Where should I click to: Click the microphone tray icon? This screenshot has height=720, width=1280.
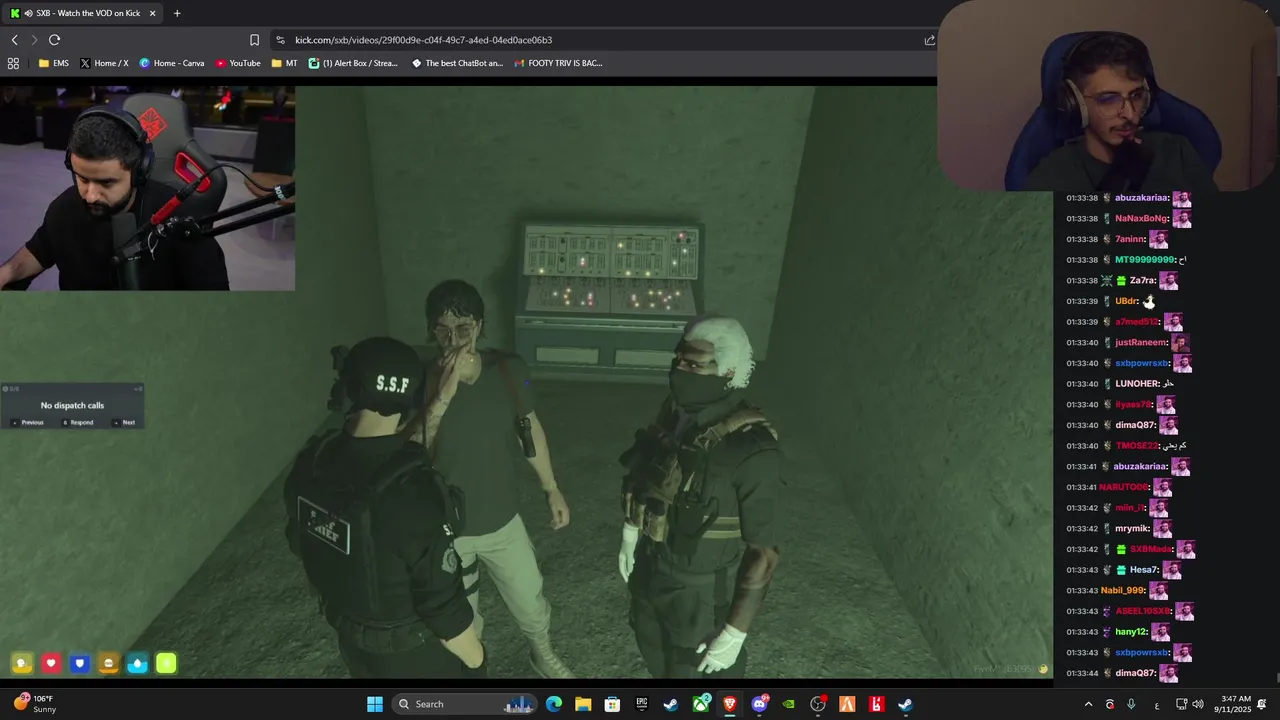click(x=1131, y=704)
